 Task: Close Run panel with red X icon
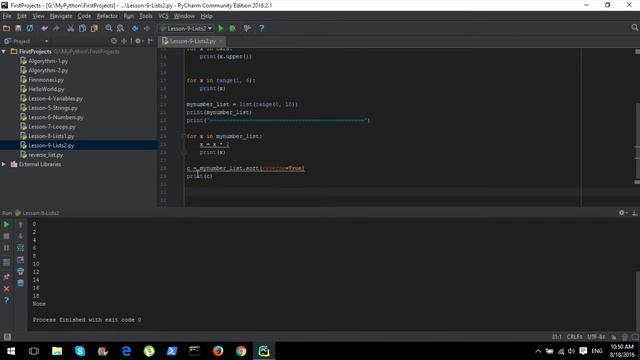click(6, 289)
